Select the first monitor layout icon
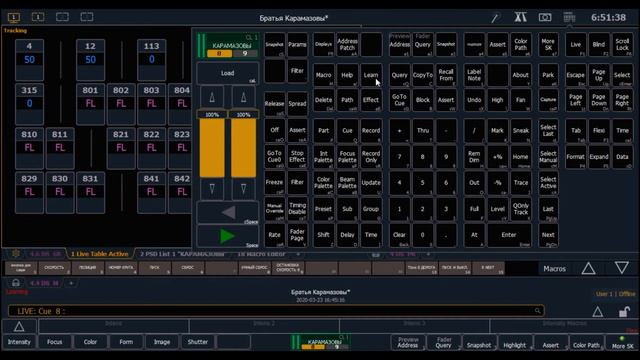The width and height of the screenshot is (640, 360). pyautogui.click(x=13, y=17)
